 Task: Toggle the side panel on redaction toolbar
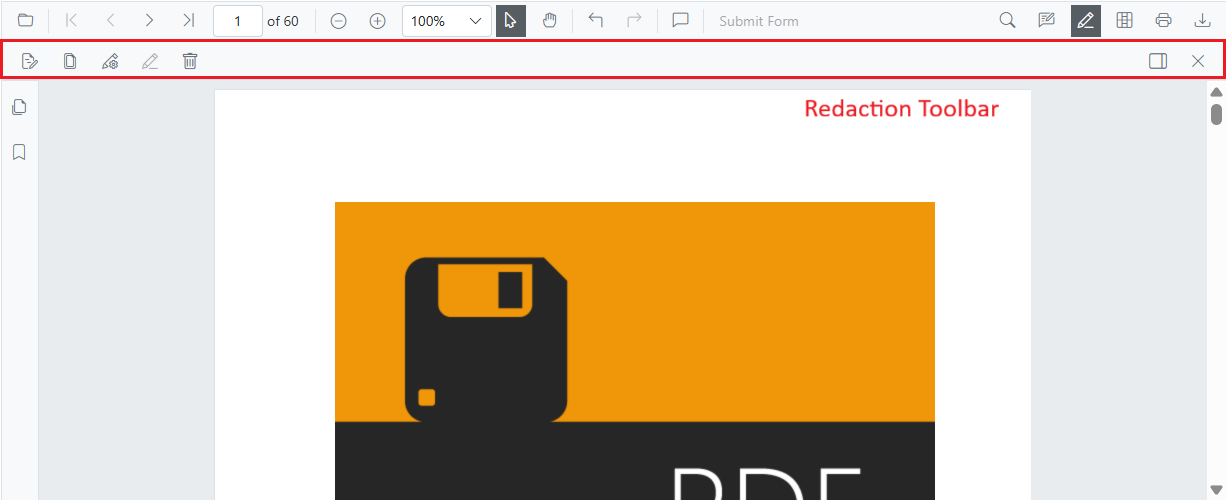pos(1158,61)
